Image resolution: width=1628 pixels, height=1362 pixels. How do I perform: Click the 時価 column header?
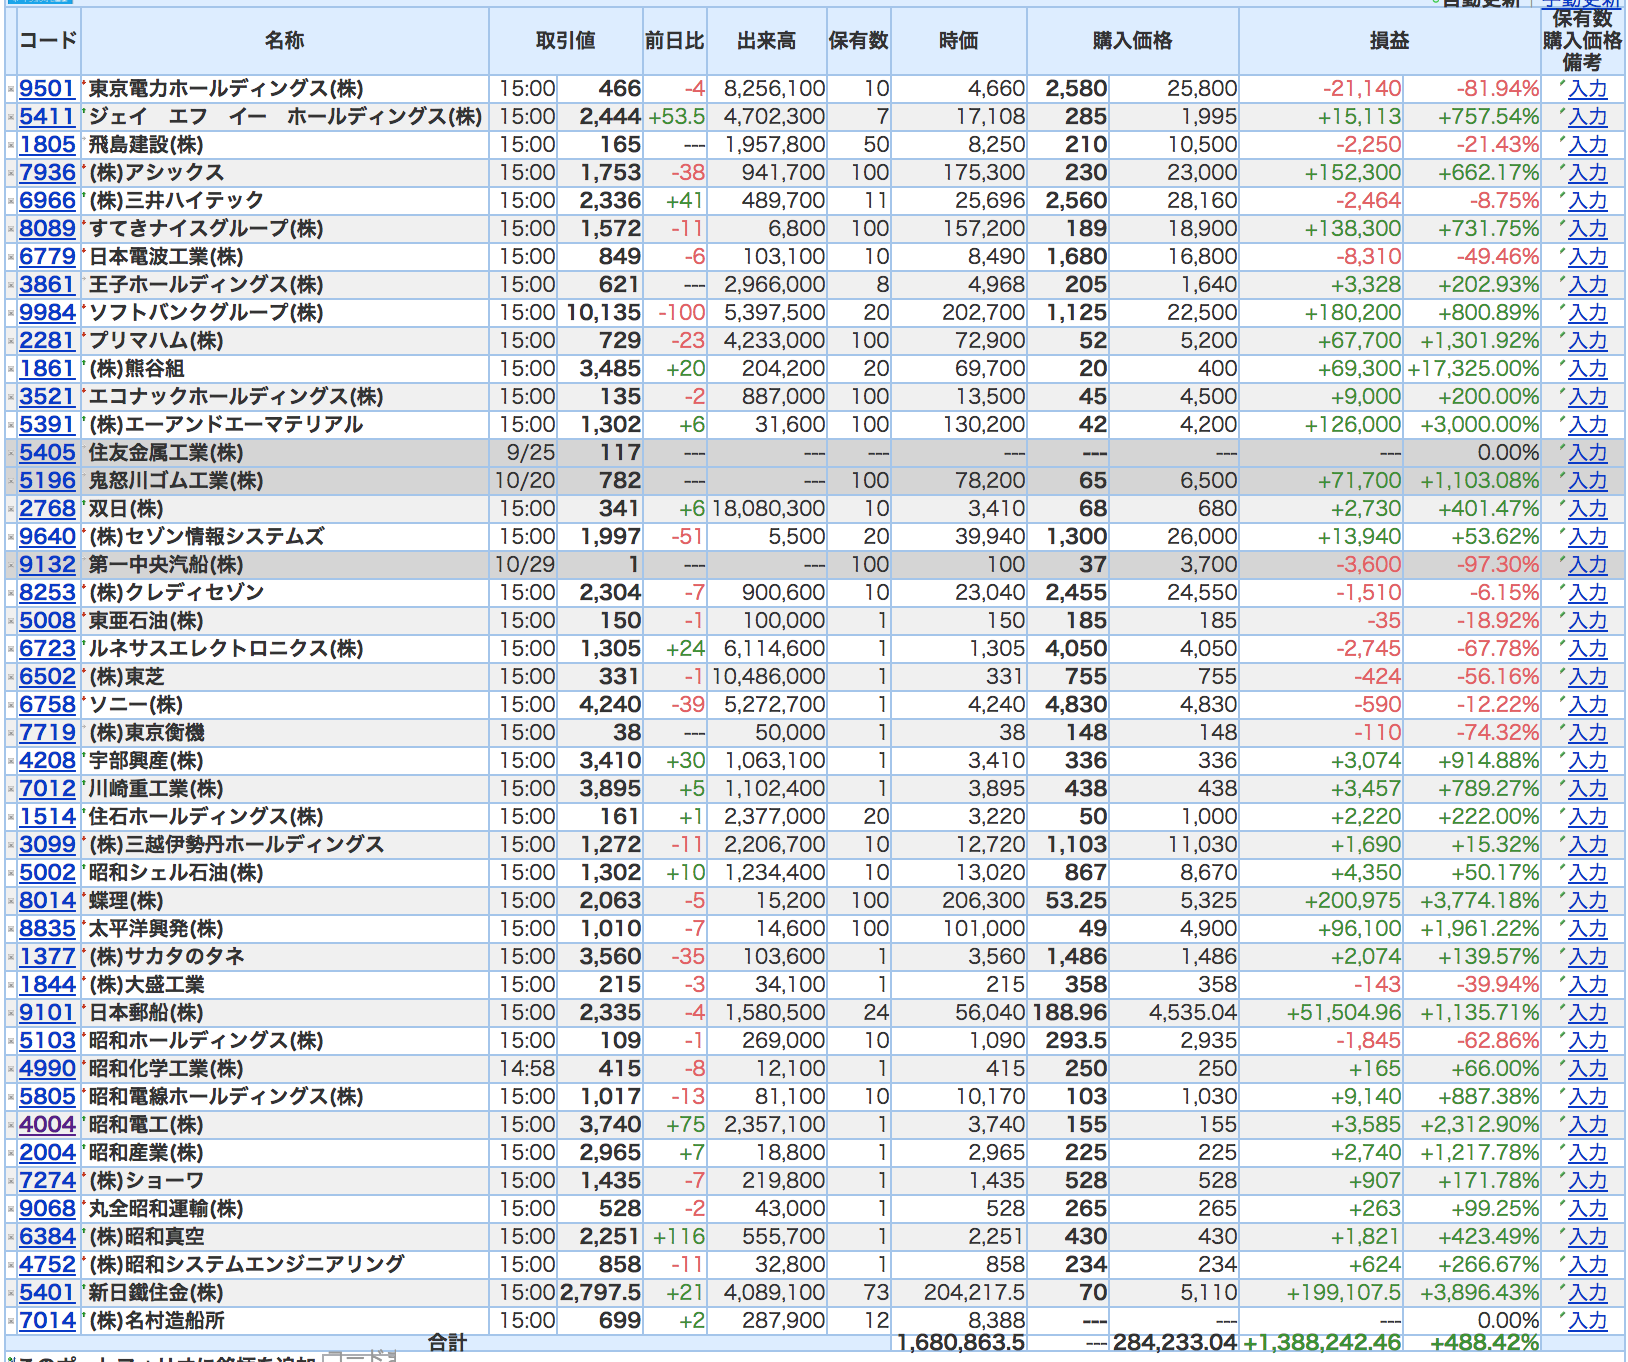pyautogui.click(x=958, y=41)
